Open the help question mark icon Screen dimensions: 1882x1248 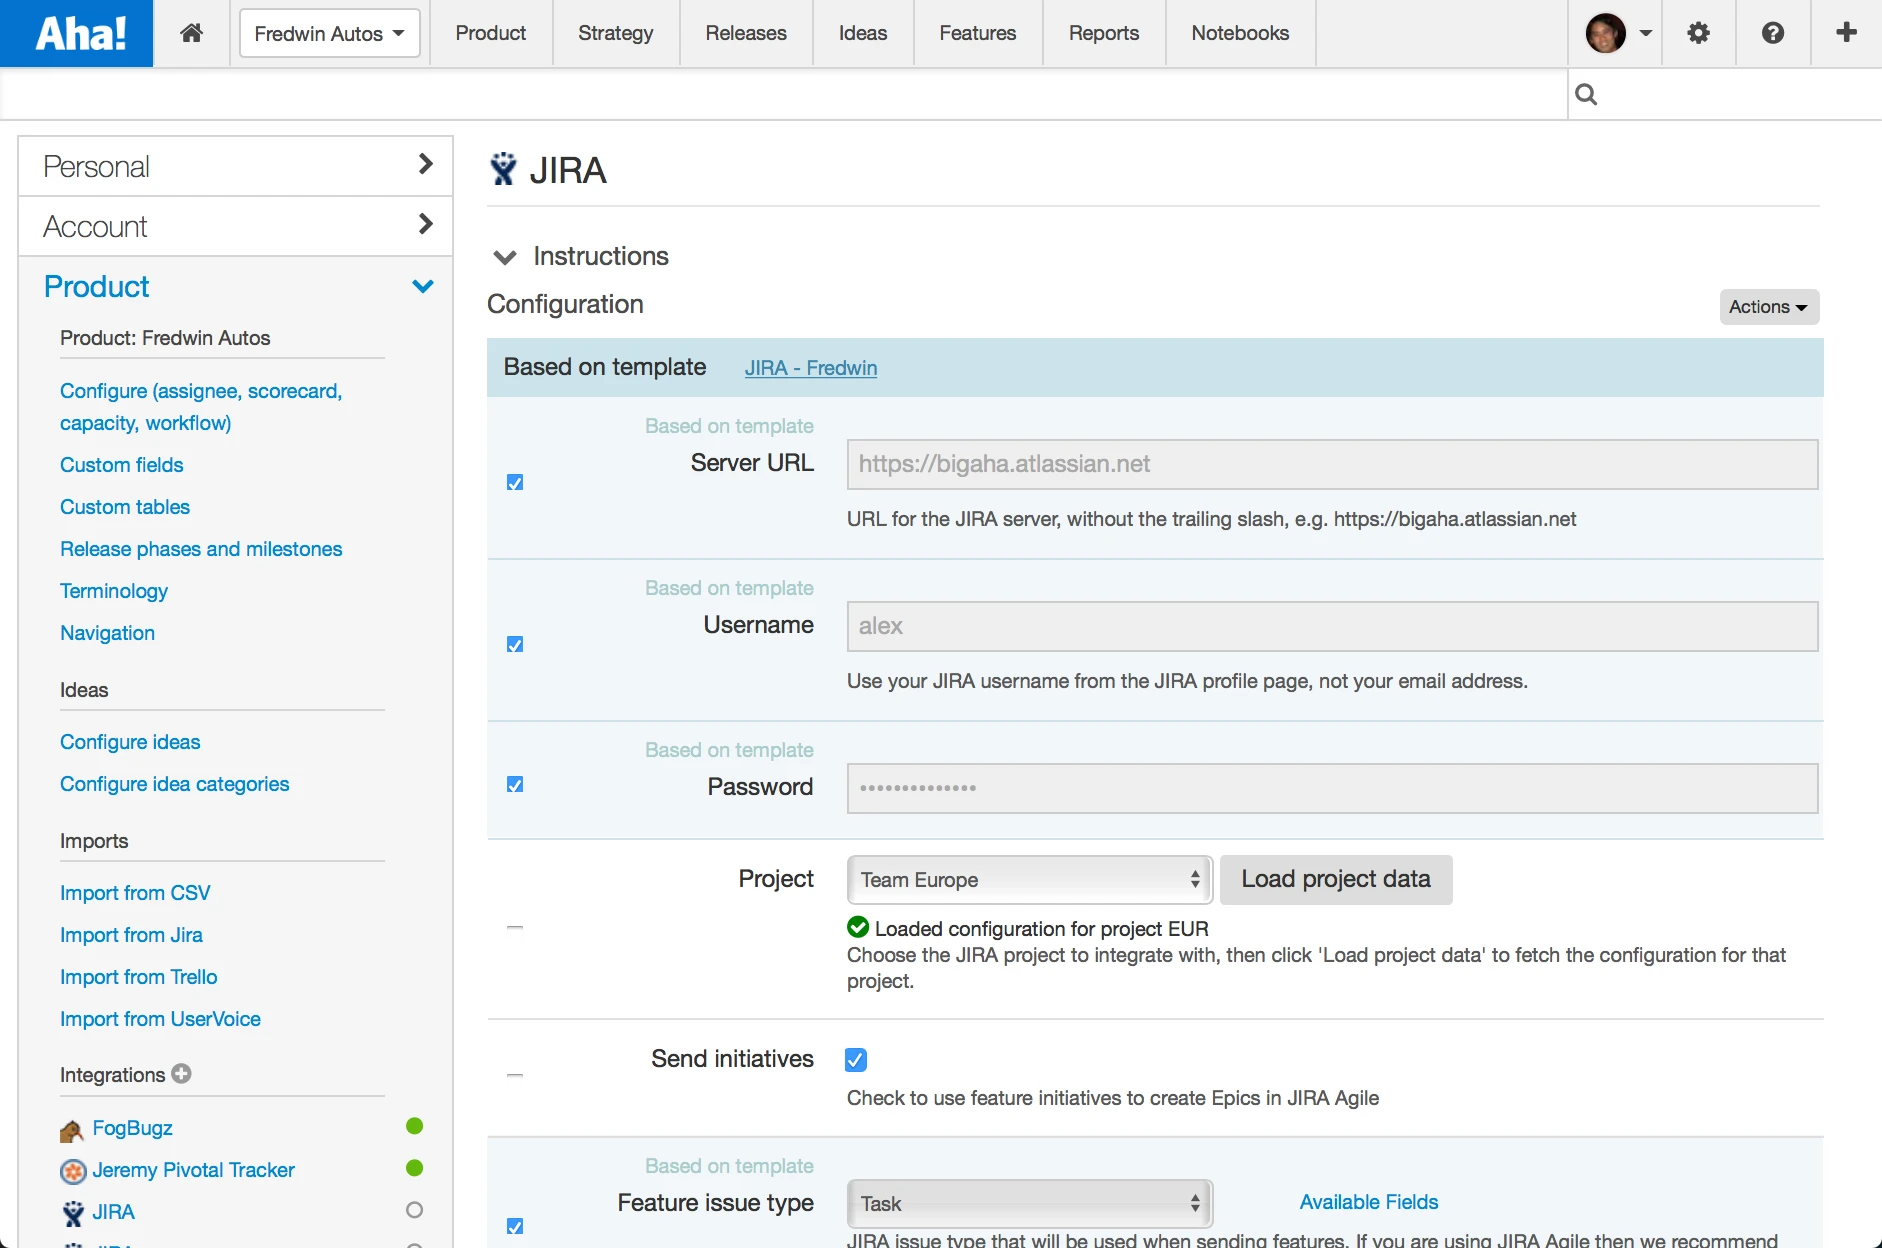click(1773, 33)
